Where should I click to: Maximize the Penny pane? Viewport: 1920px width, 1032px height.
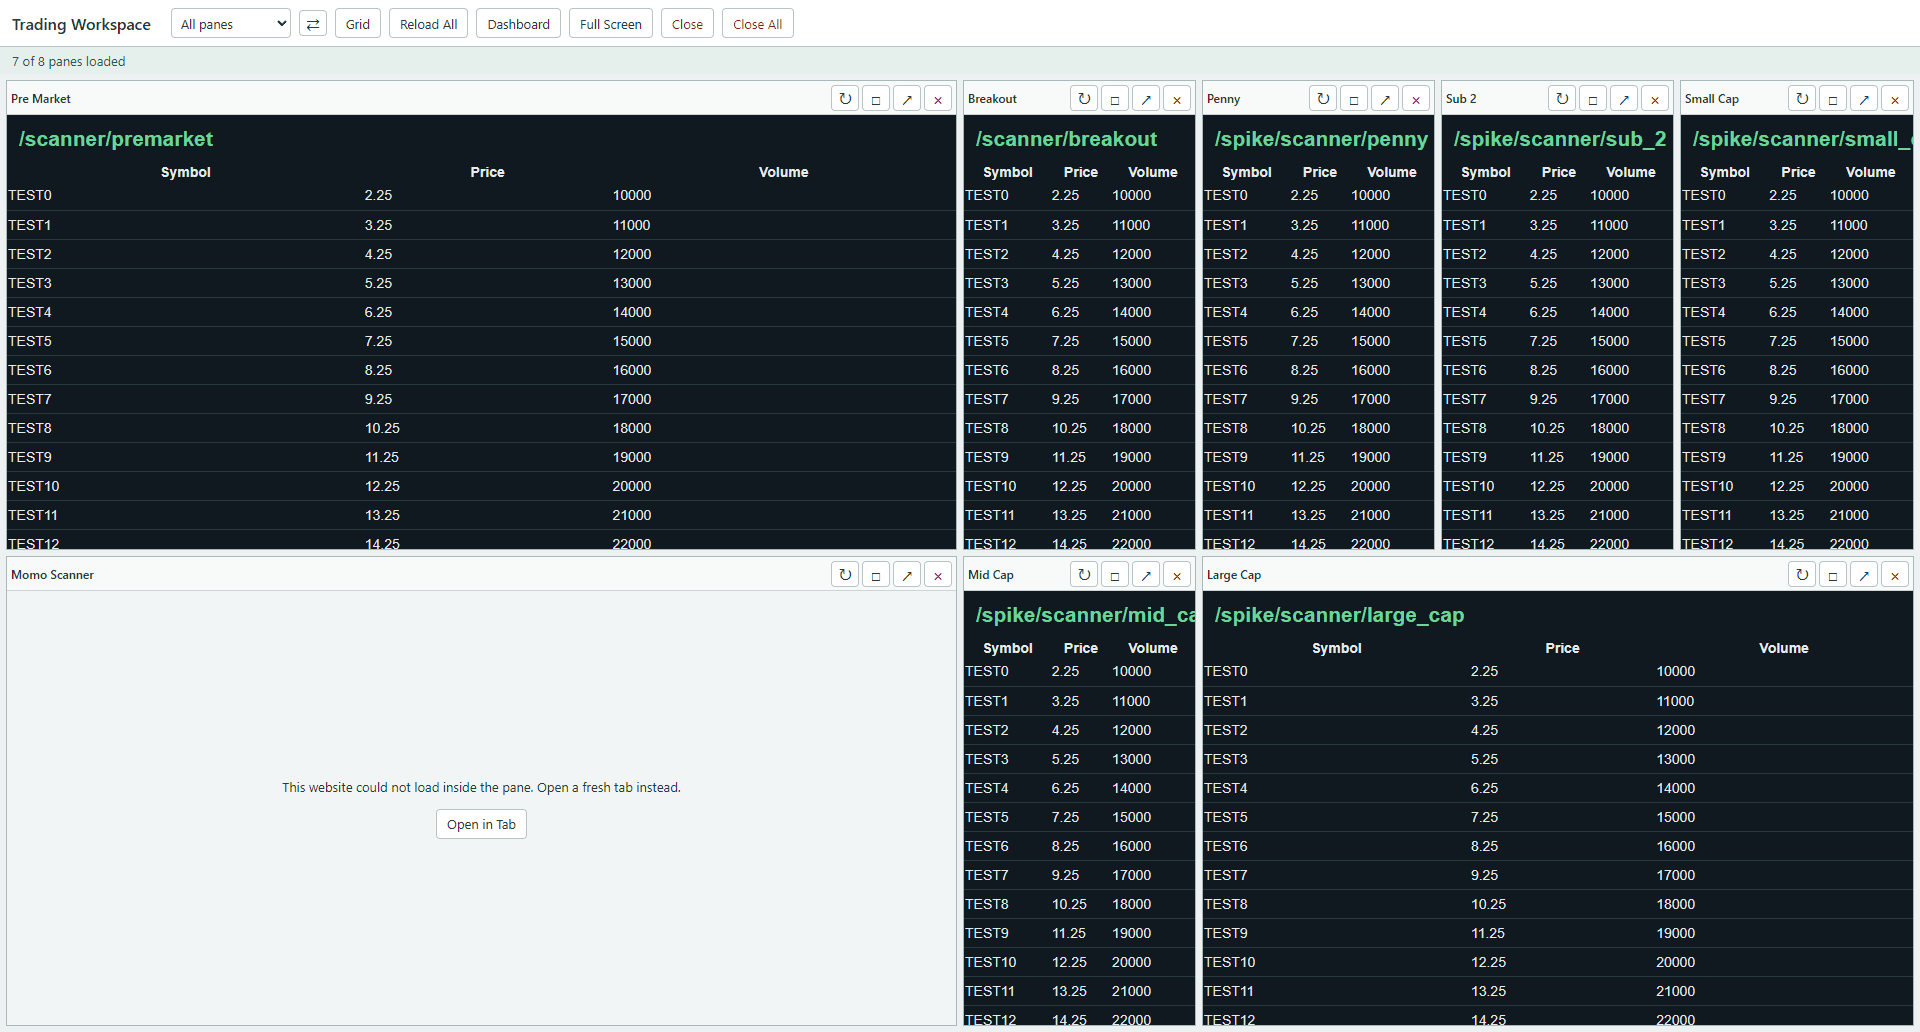(x=1354, y=99)
